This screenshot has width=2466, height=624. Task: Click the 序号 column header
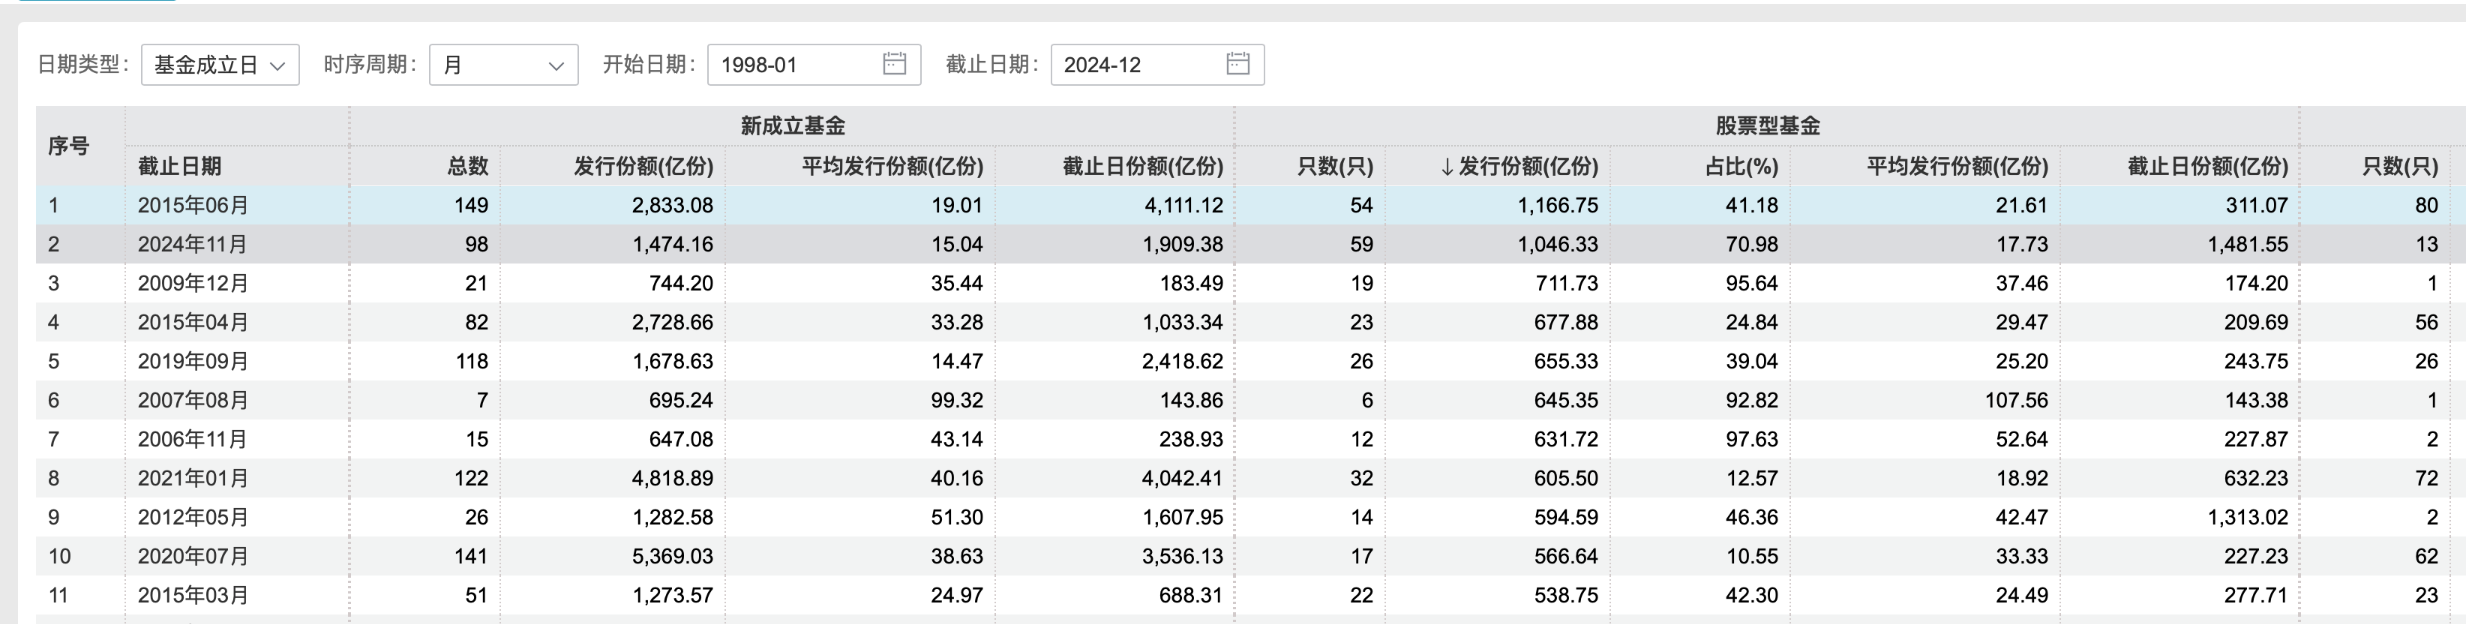[x=68, y=146]
